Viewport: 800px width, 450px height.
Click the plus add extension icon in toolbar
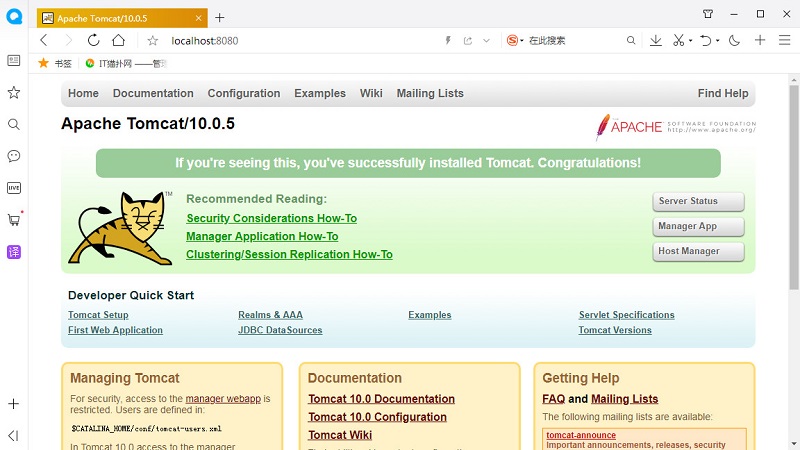click(x=760, y=40)
